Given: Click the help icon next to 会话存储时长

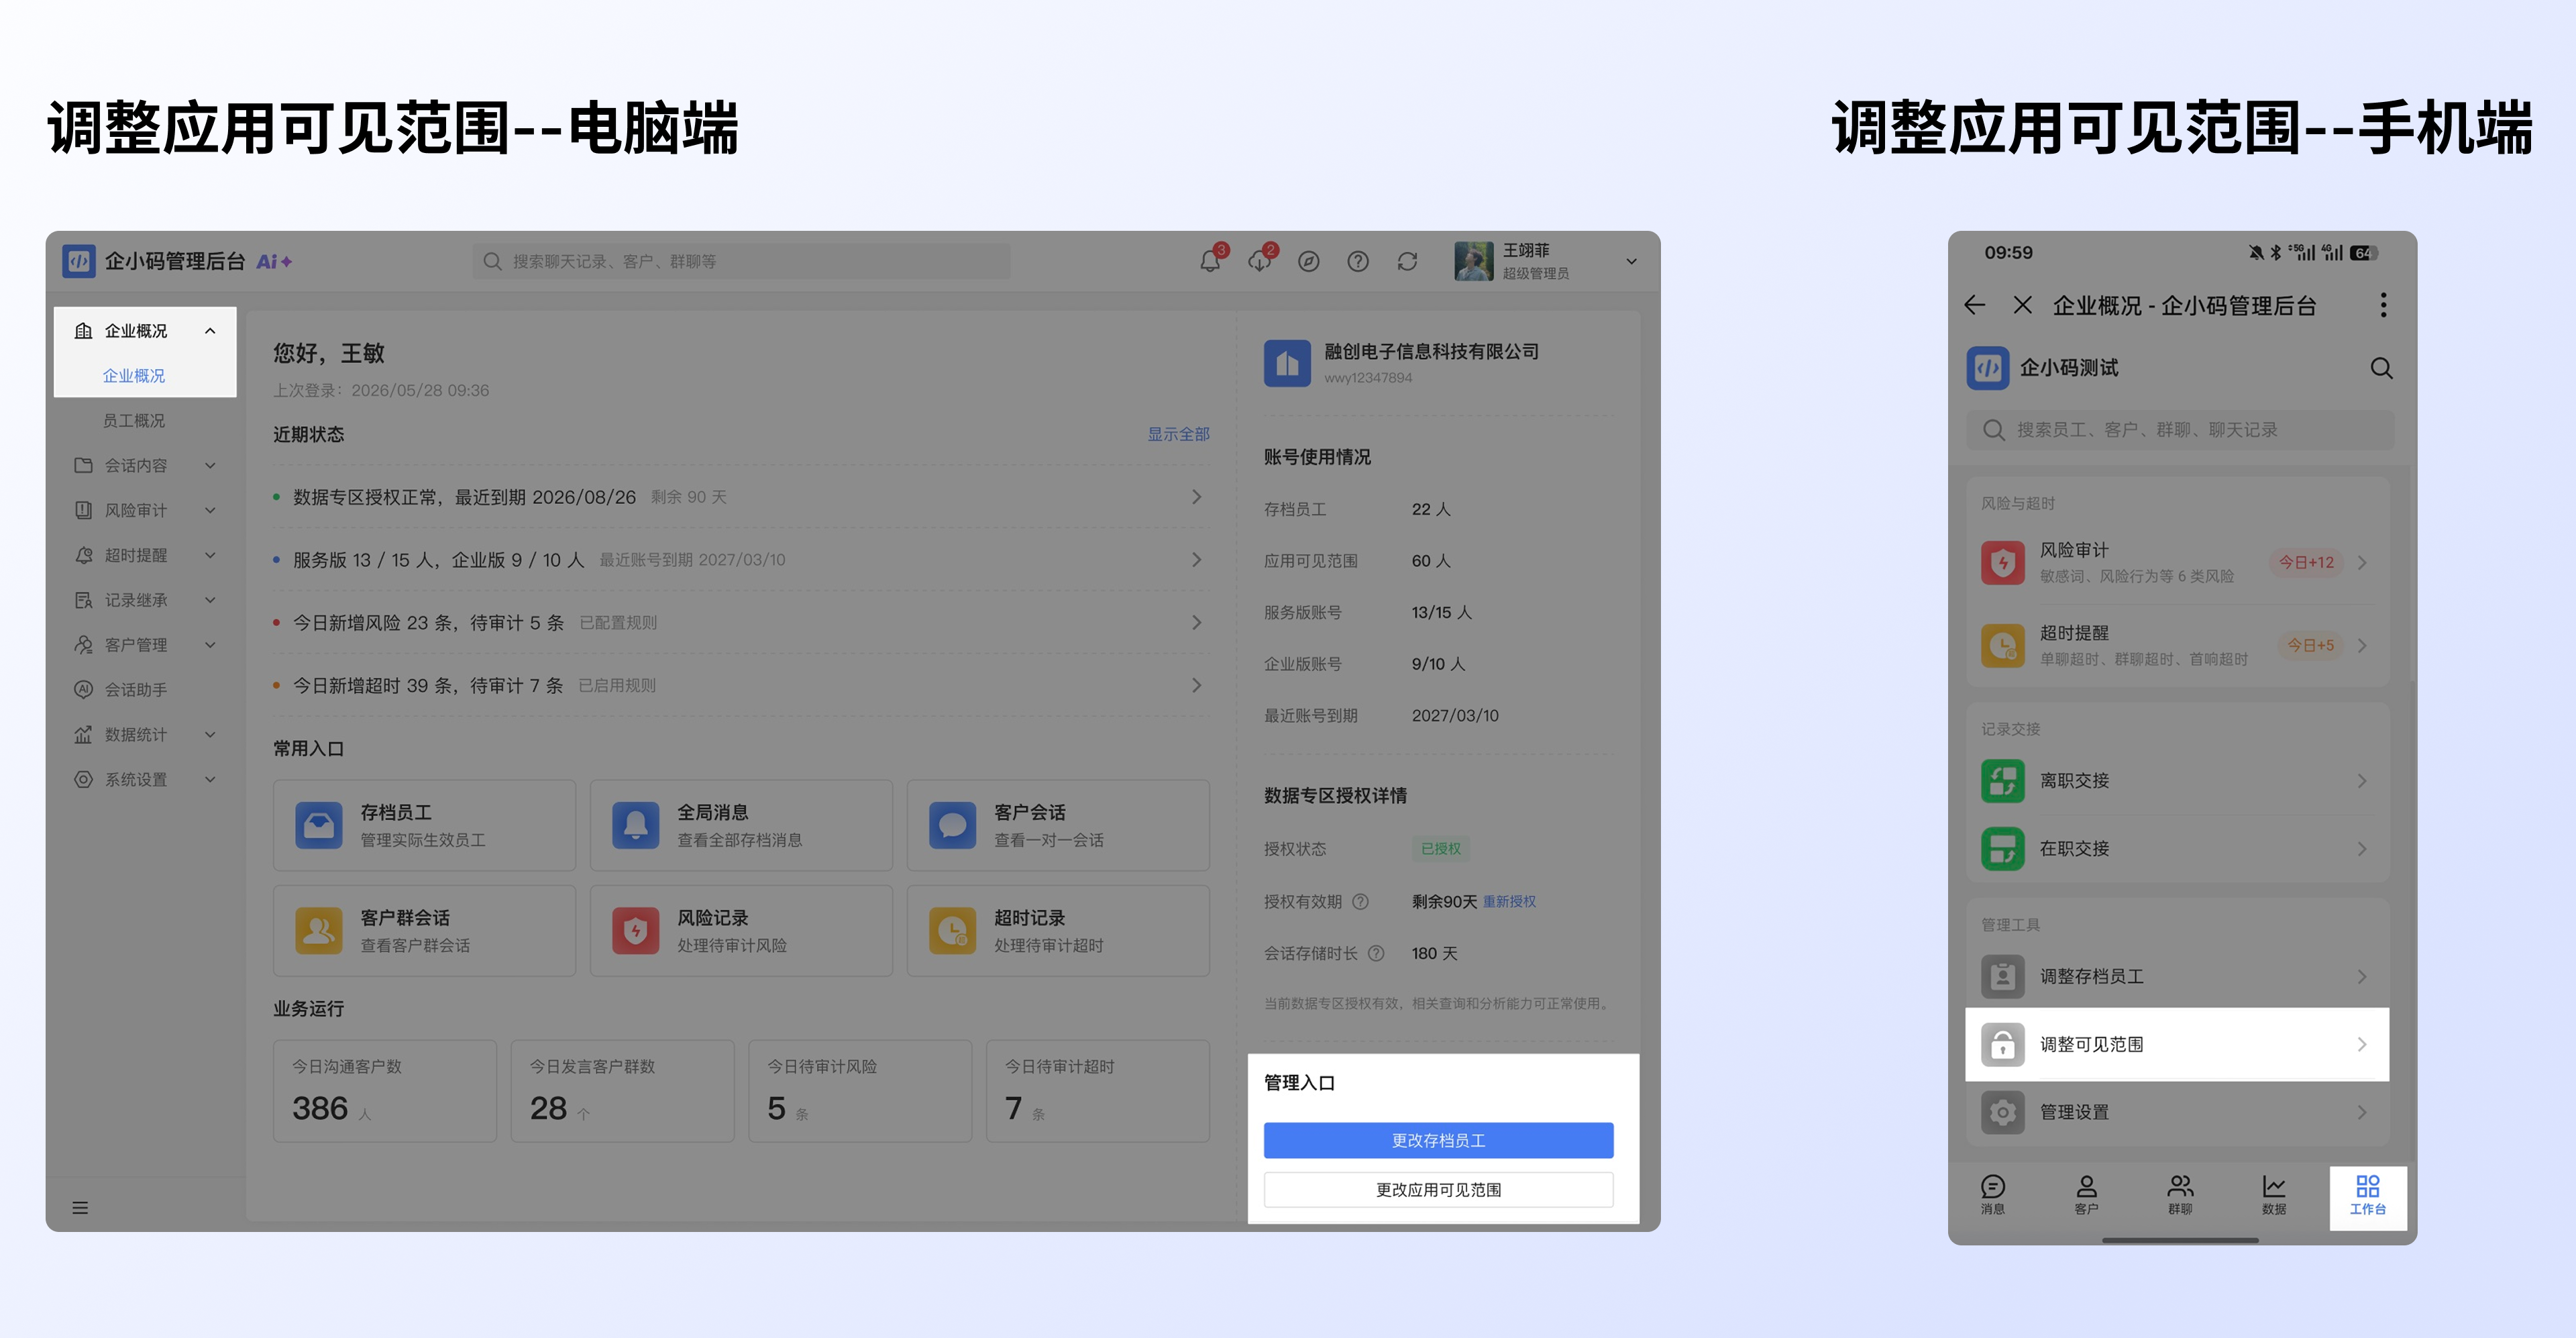Looking at the screenshot, I should coord(1376,953).
